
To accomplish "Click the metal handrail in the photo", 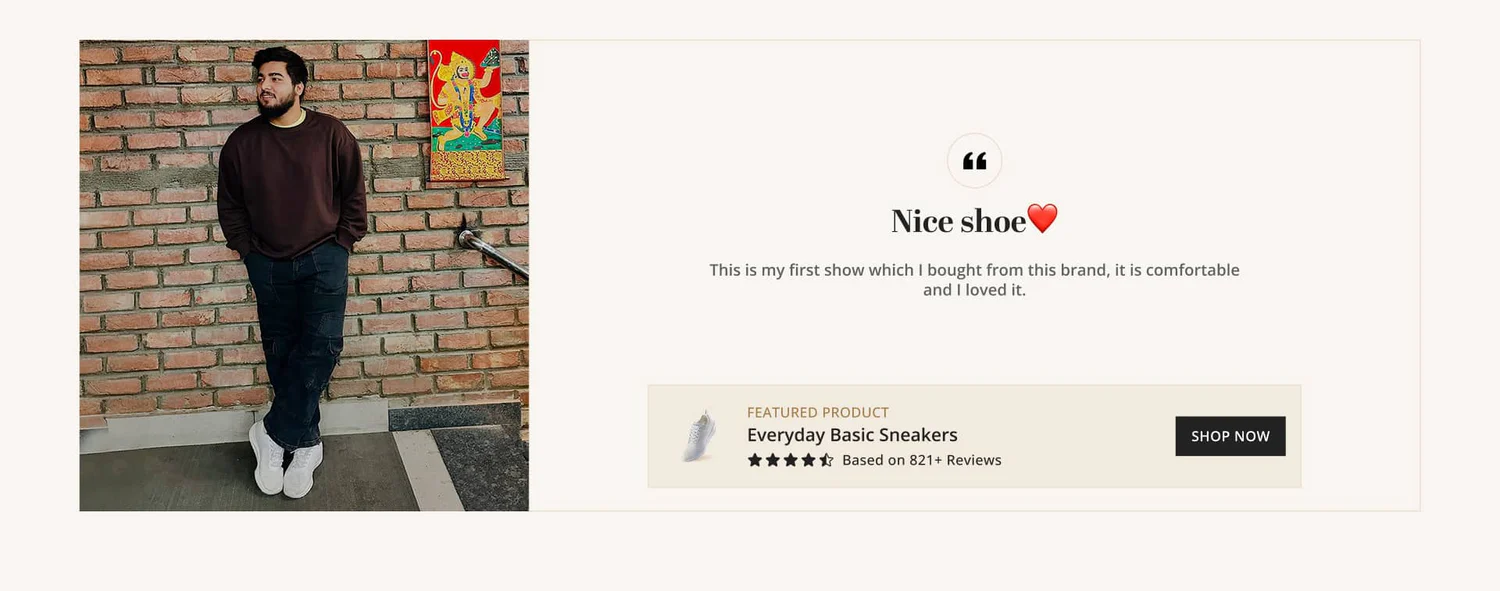I will [492, 253].
